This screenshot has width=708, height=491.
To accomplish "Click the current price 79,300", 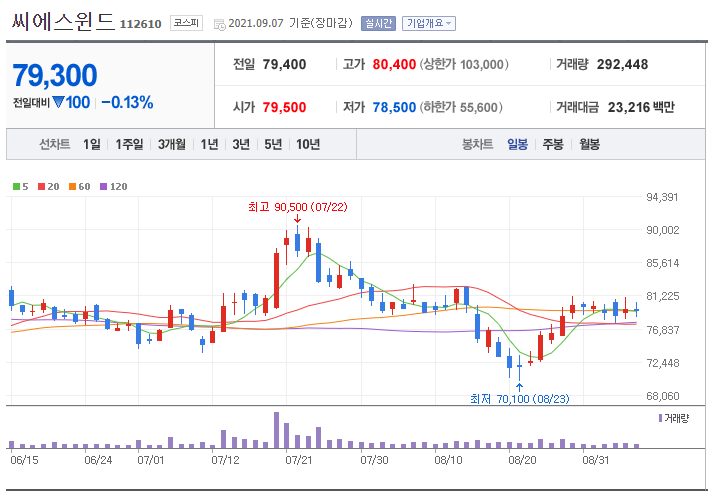I will (55, 75).
